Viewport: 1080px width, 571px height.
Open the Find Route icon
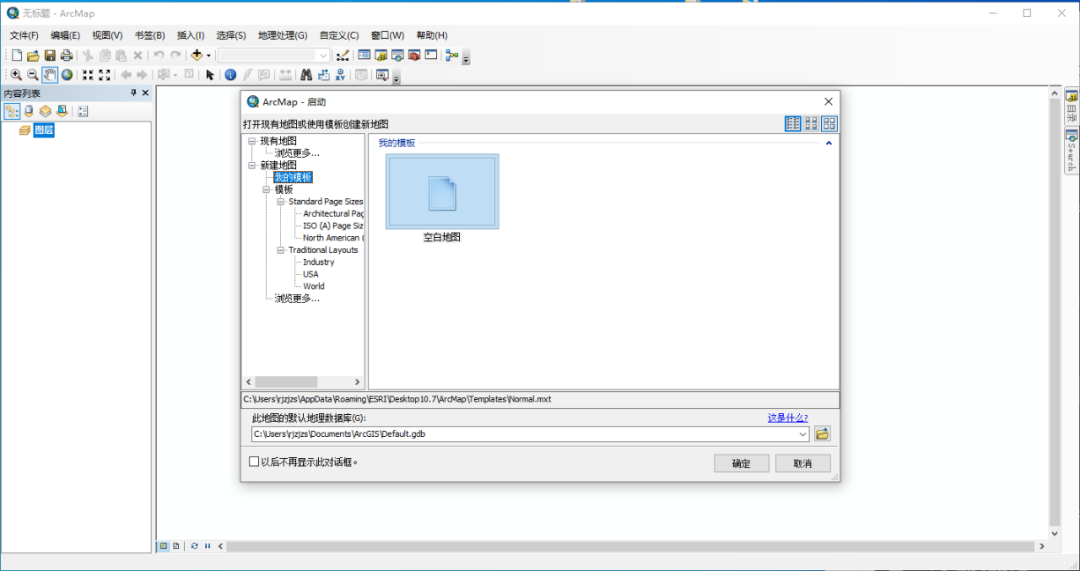[324, 74]
